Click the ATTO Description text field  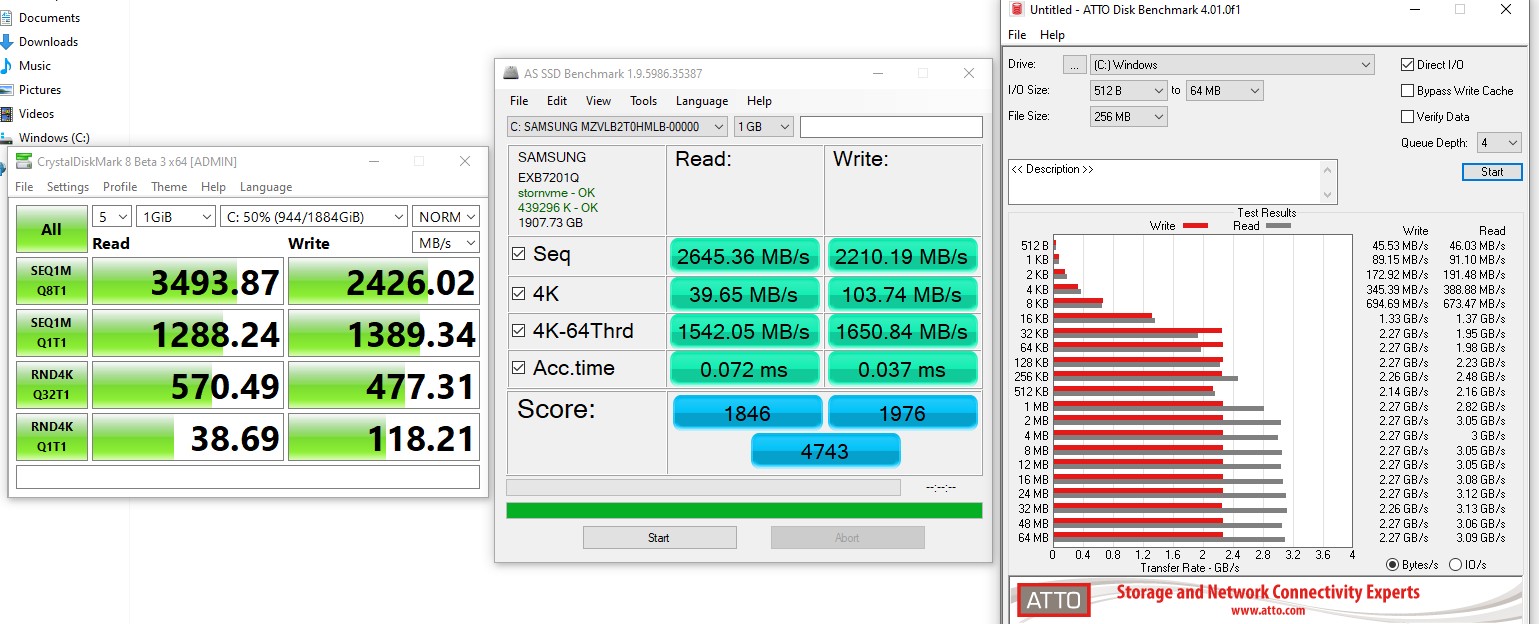click(x=1165, y=182)
